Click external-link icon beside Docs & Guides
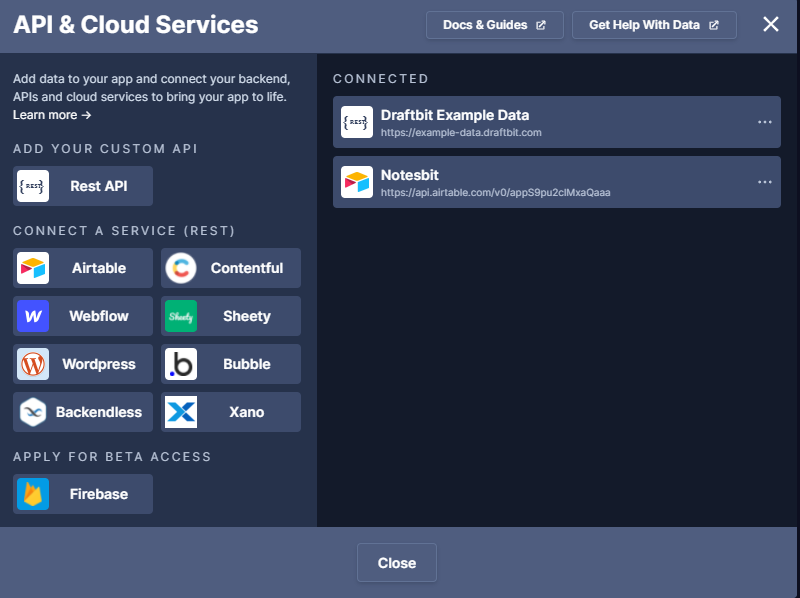The width and height of the screenshot is (800, 598). [x=541, y=25]
